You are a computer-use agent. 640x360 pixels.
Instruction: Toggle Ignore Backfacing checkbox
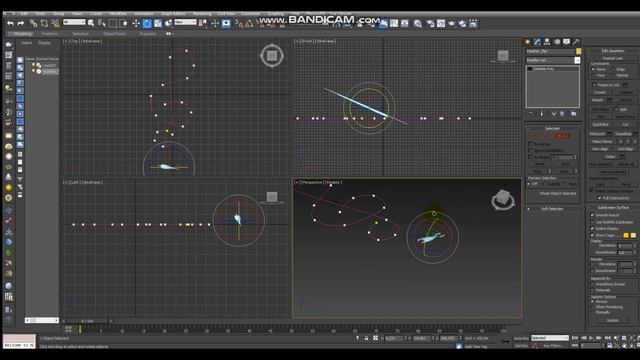531,151
